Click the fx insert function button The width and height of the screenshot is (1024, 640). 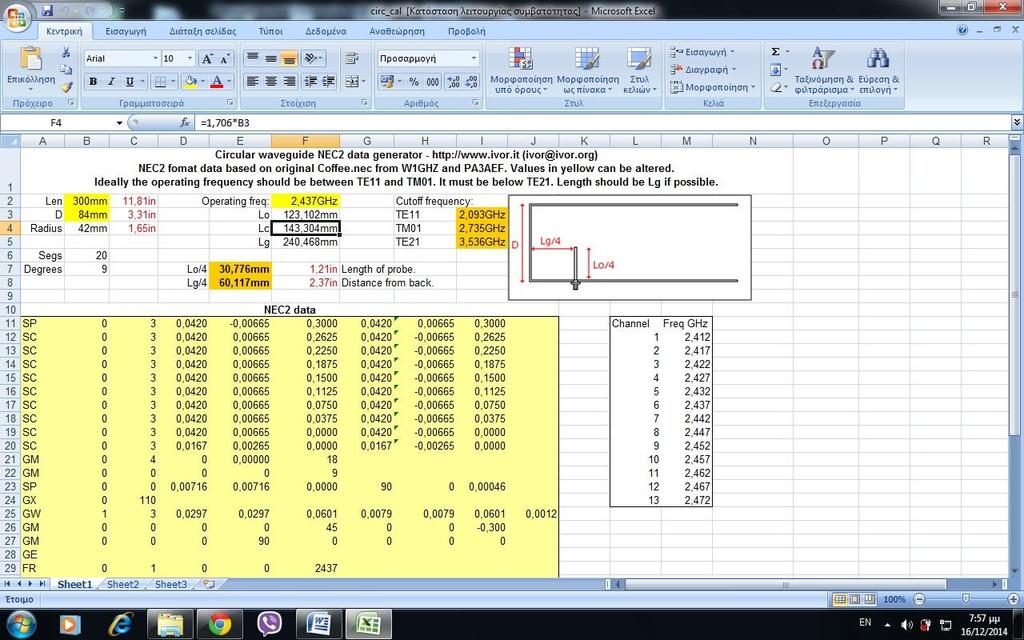(185, 123)
